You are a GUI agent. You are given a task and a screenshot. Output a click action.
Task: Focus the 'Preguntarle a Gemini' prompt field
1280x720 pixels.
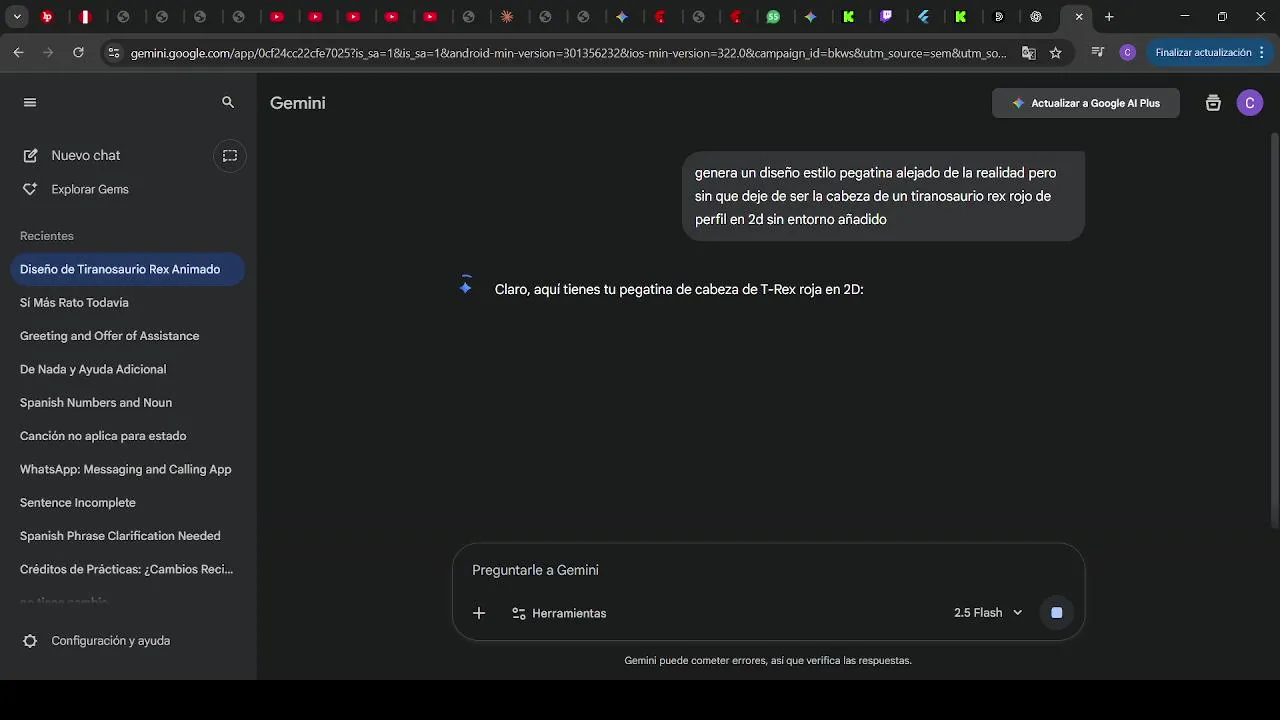[x=768, y=570]
